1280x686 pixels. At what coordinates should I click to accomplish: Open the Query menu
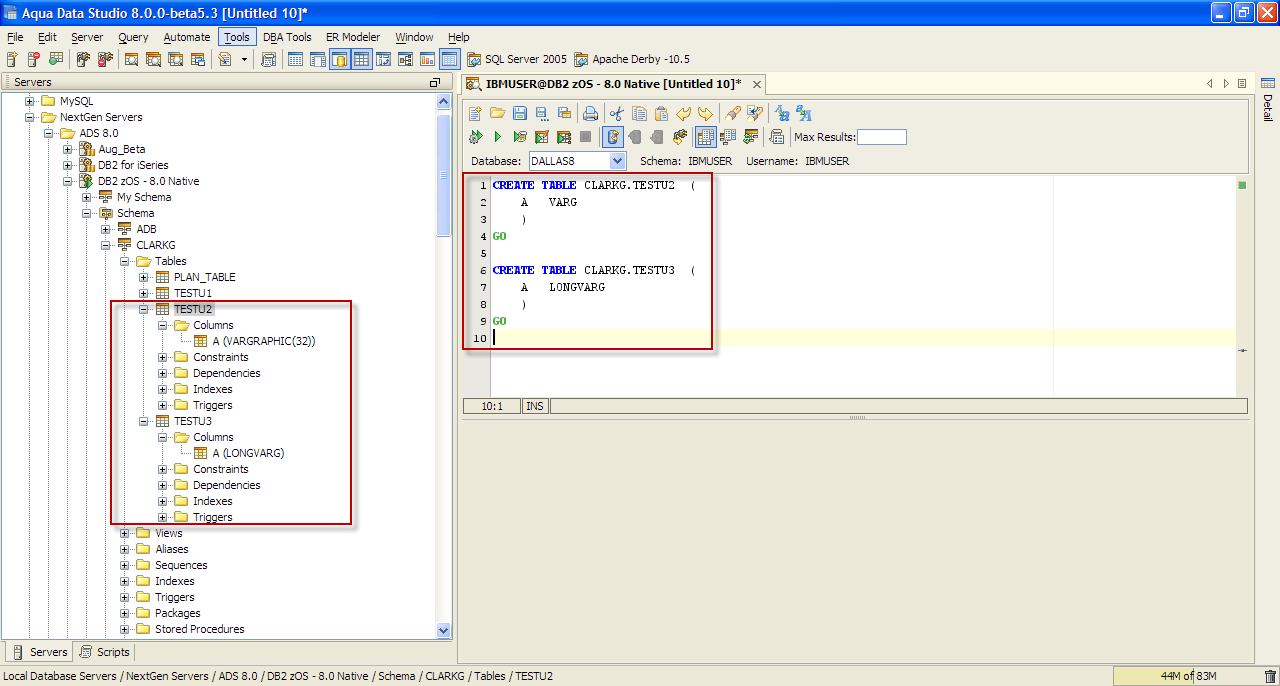133,37
